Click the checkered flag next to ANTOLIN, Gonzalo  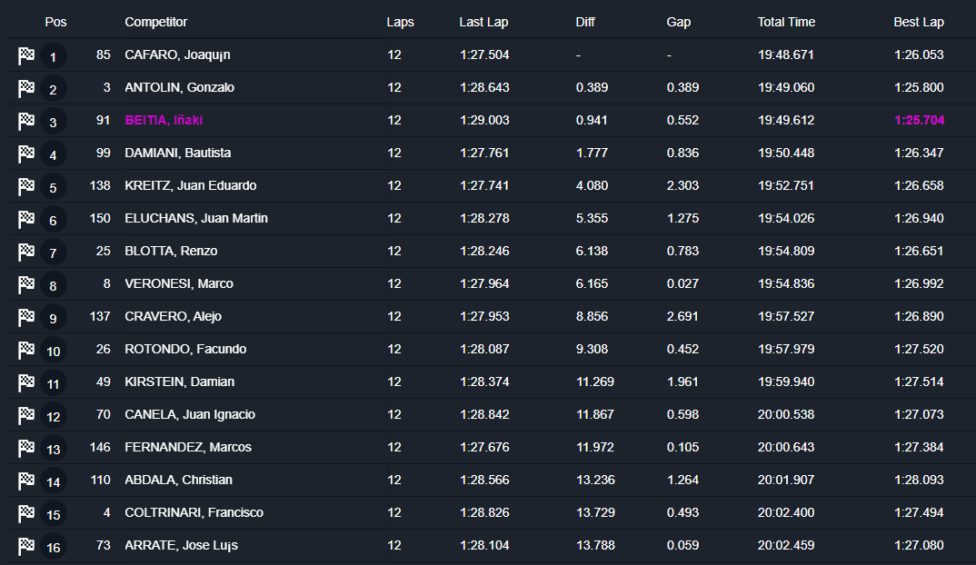tap(26, 88)
